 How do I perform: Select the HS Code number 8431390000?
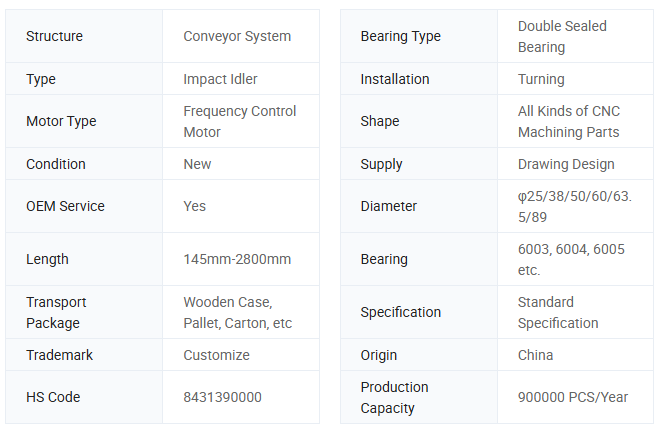pyautogui.click(x=222, y=397)
